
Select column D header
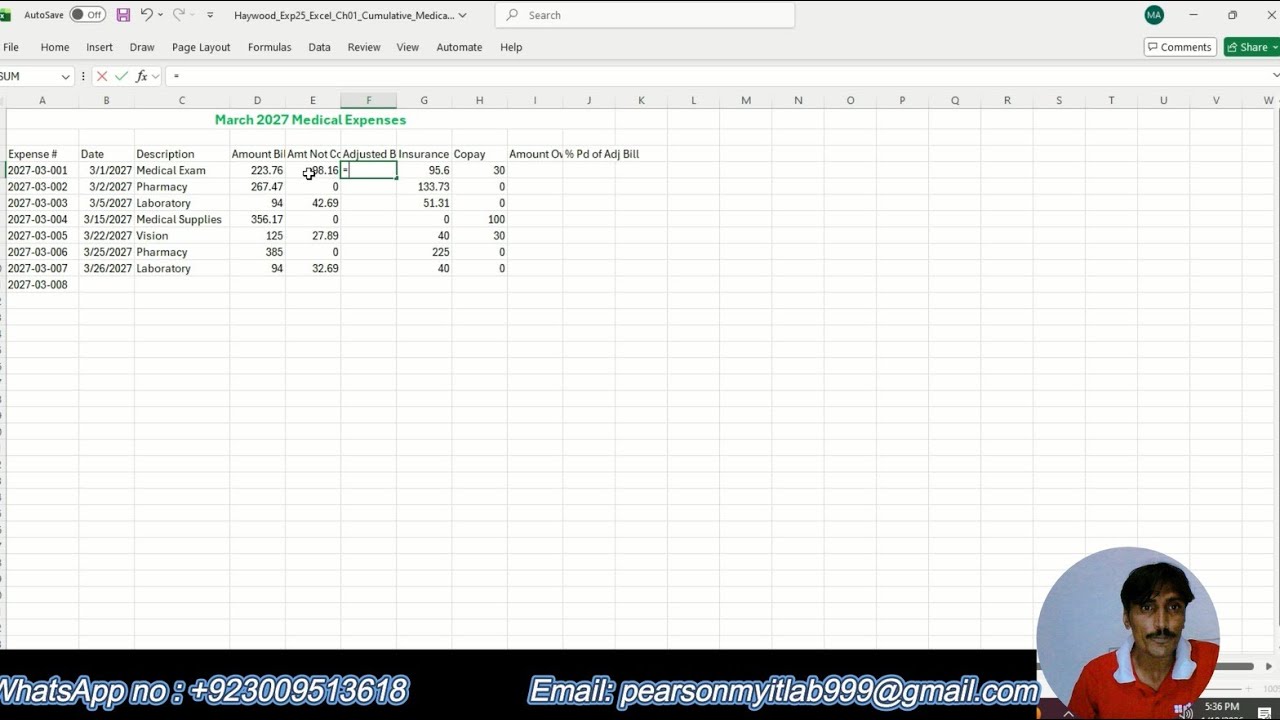[x=257, y=100]
